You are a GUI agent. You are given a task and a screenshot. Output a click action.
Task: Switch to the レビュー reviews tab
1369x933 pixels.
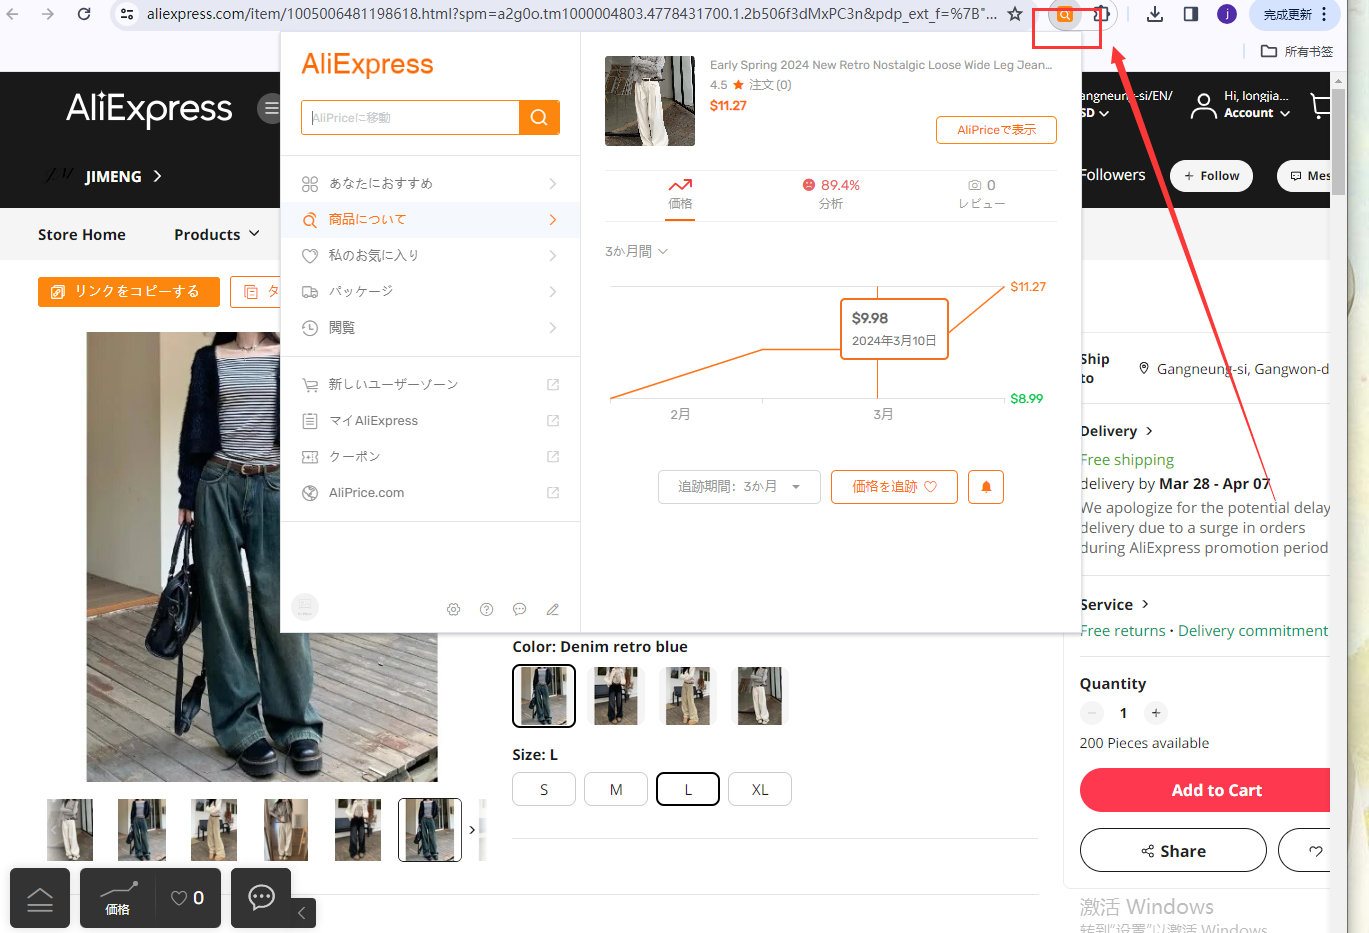(x=982, y=194)
